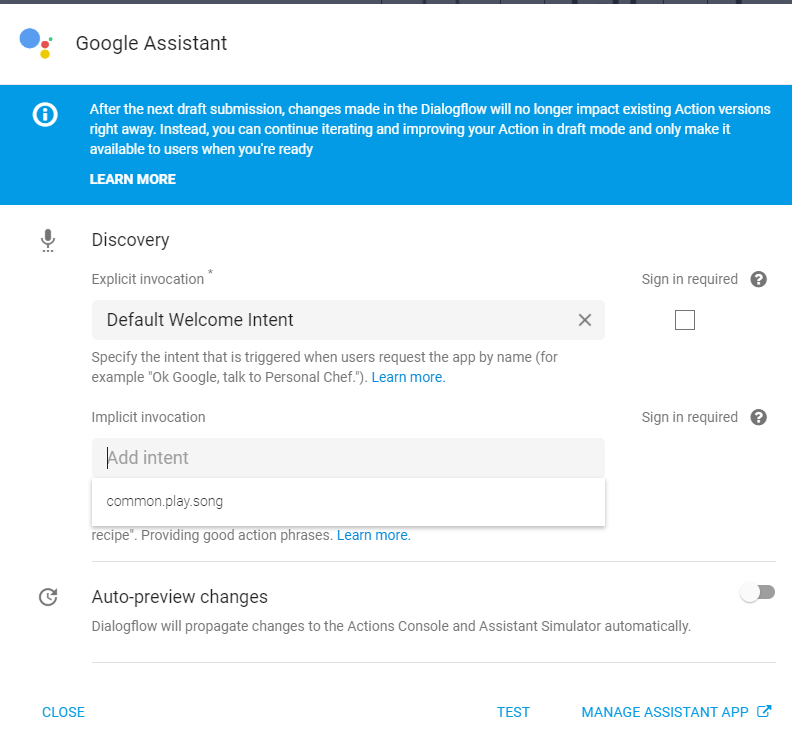Click external link icon beside Manage Assistant App

[765, 712]
